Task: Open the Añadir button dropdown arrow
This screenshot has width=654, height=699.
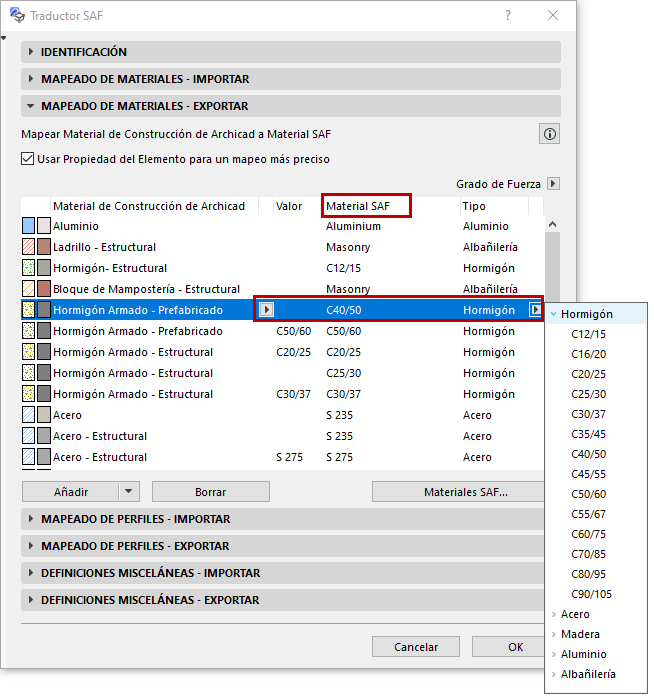Action: [129, 491]
